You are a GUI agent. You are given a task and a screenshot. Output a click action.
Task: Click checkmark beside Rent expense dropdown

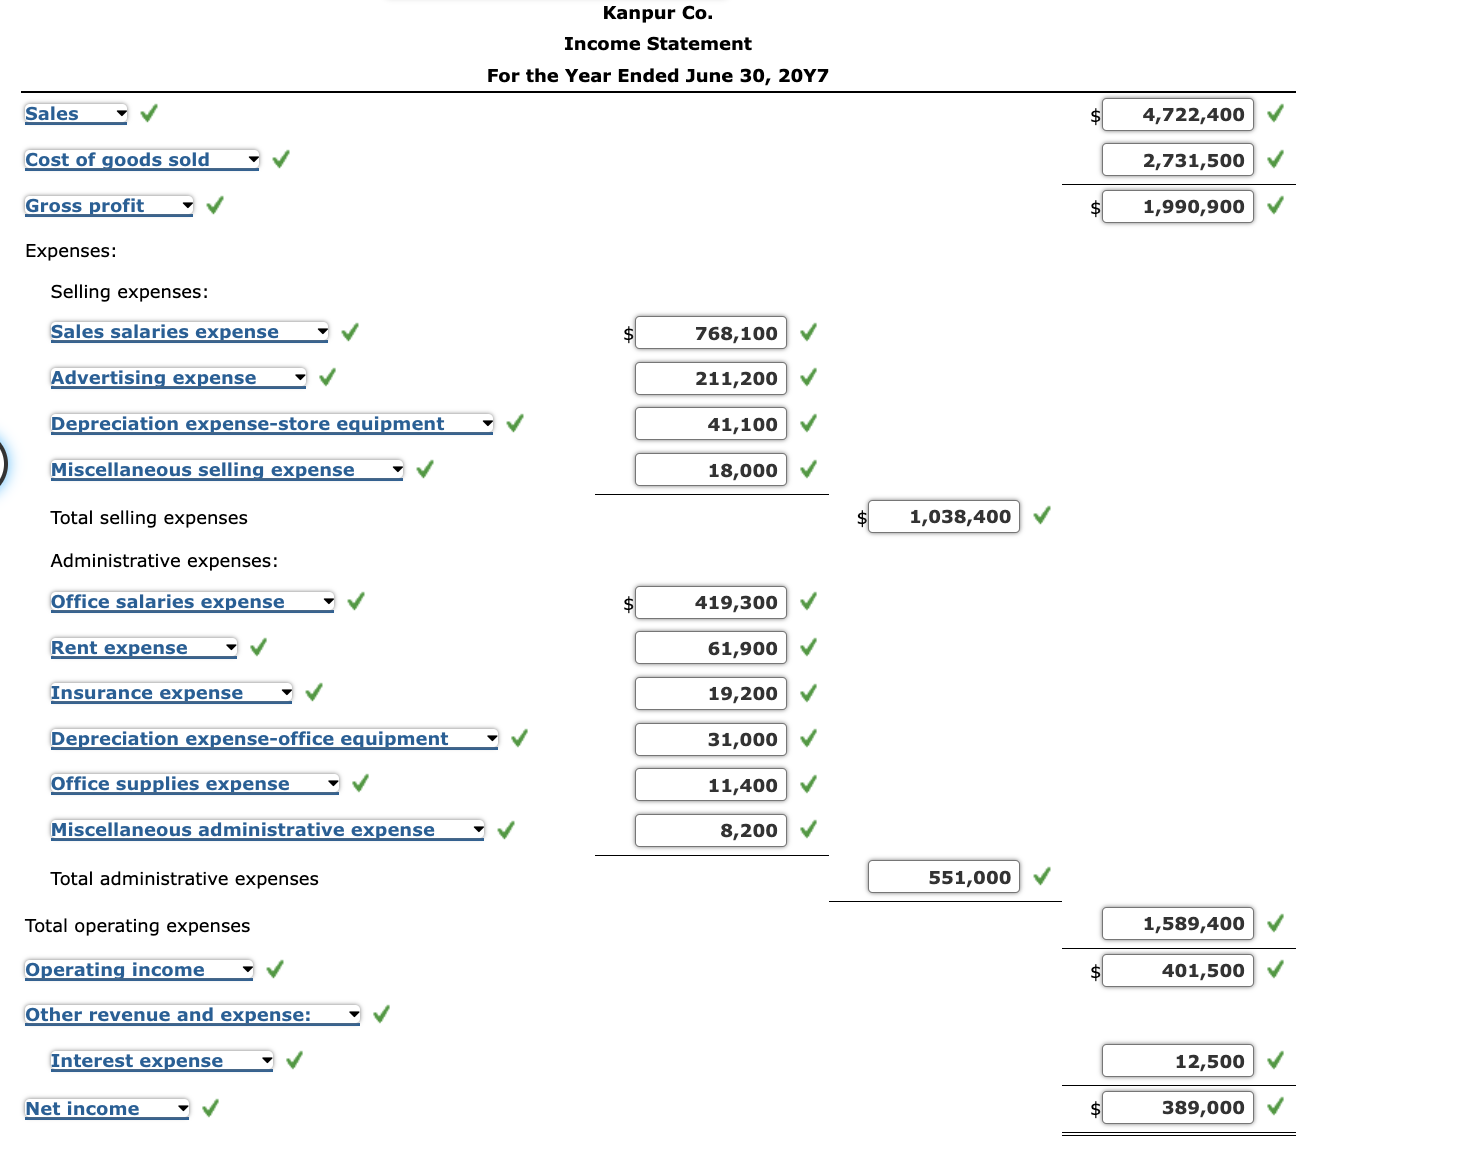(x=259, y=647)
